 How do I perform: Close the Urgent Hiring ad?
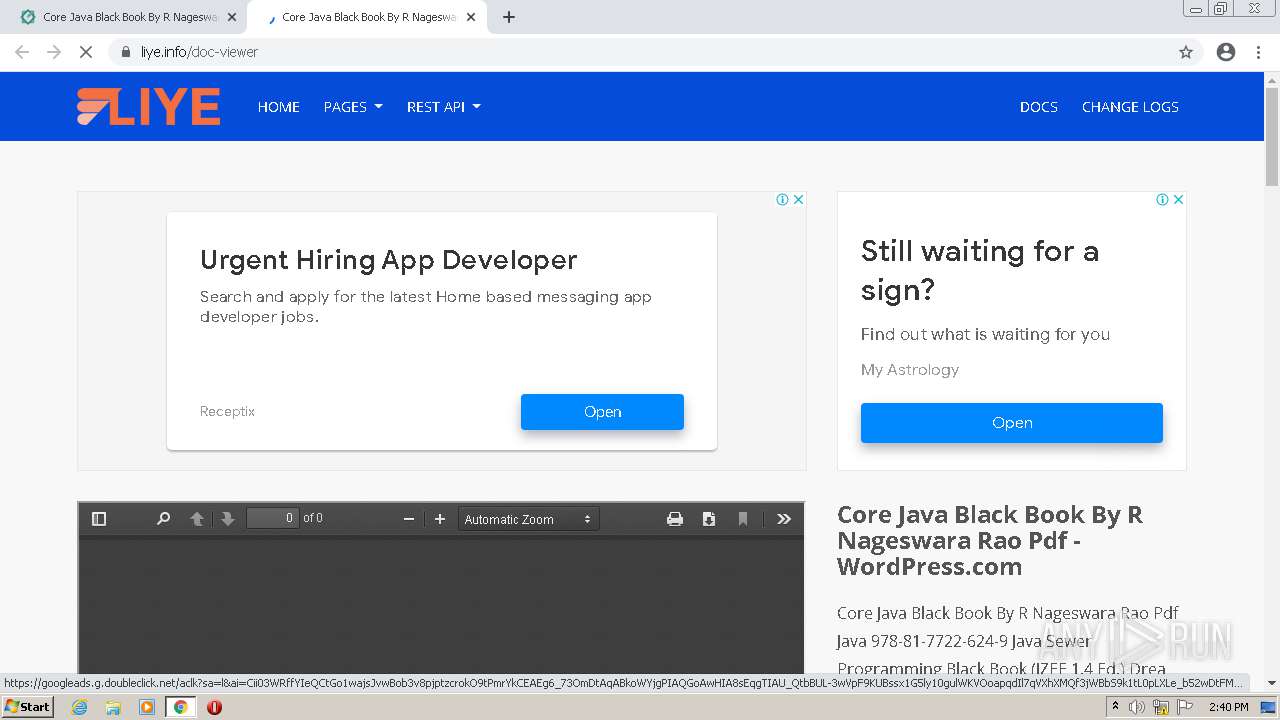coord(799,199)
